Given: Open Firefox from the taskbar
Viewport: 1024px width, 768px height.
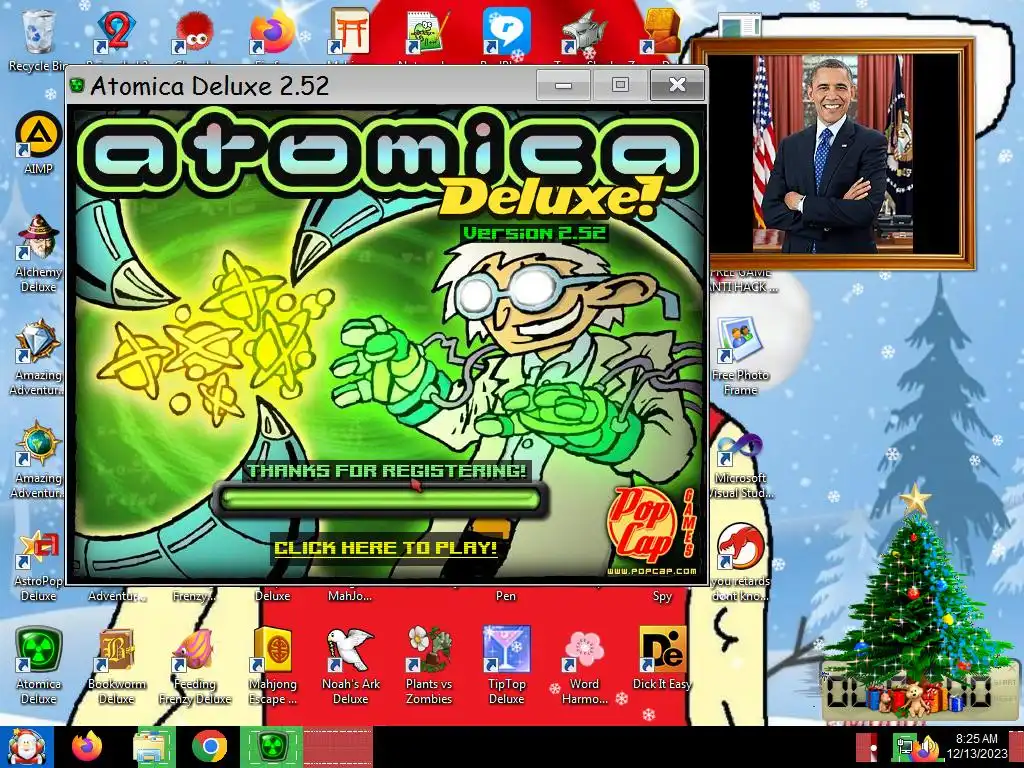Looking at the screenshot, I should point(87,747).
